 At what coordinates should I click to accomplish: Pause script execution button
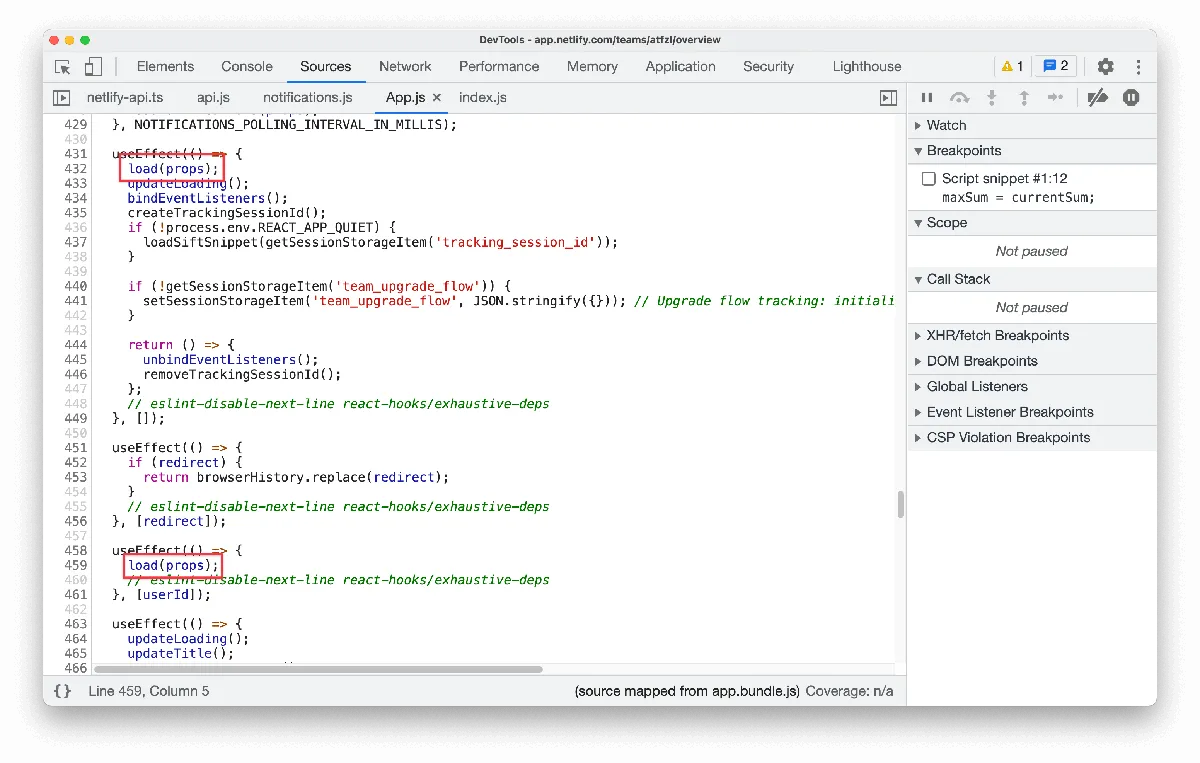pos(927,98)
